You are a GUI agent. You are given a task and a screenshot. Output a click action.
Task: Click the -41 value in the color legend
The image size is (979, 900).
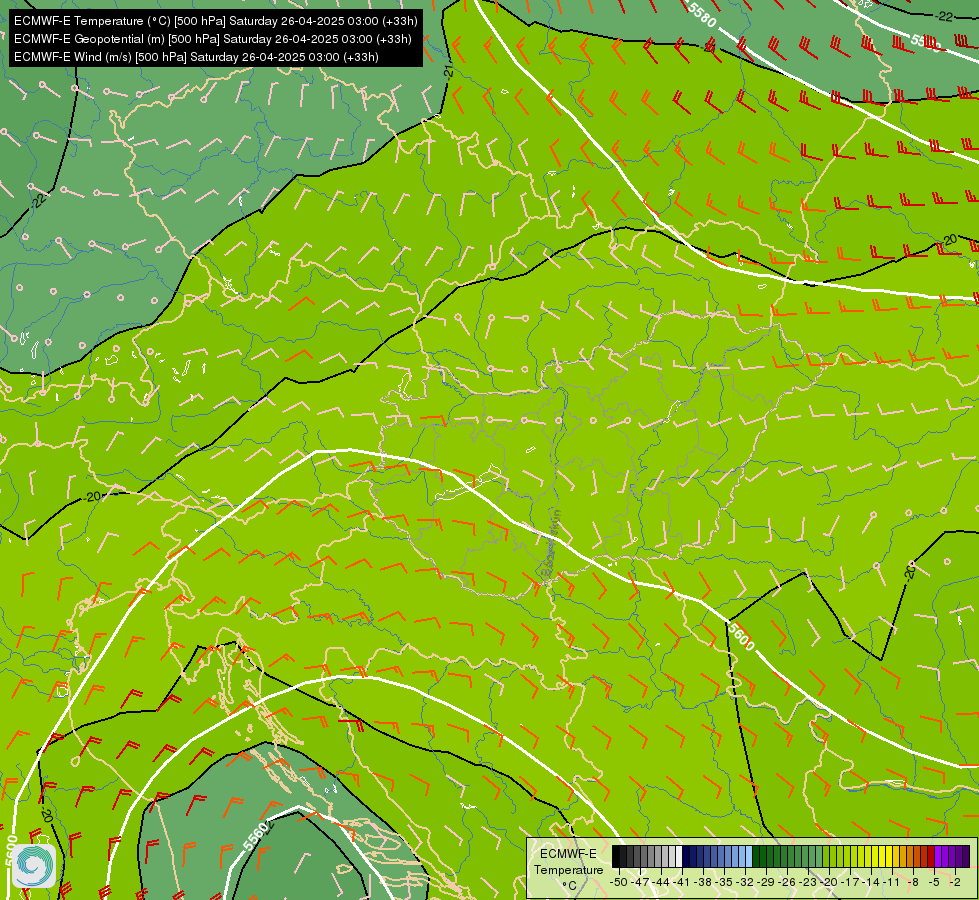[x=682, y=882]
